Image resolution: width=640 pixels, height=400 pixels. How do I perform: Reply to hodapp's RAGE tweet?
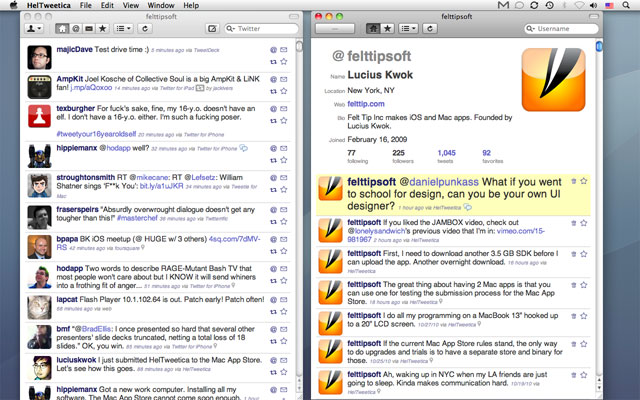click(x=273, y=269)
